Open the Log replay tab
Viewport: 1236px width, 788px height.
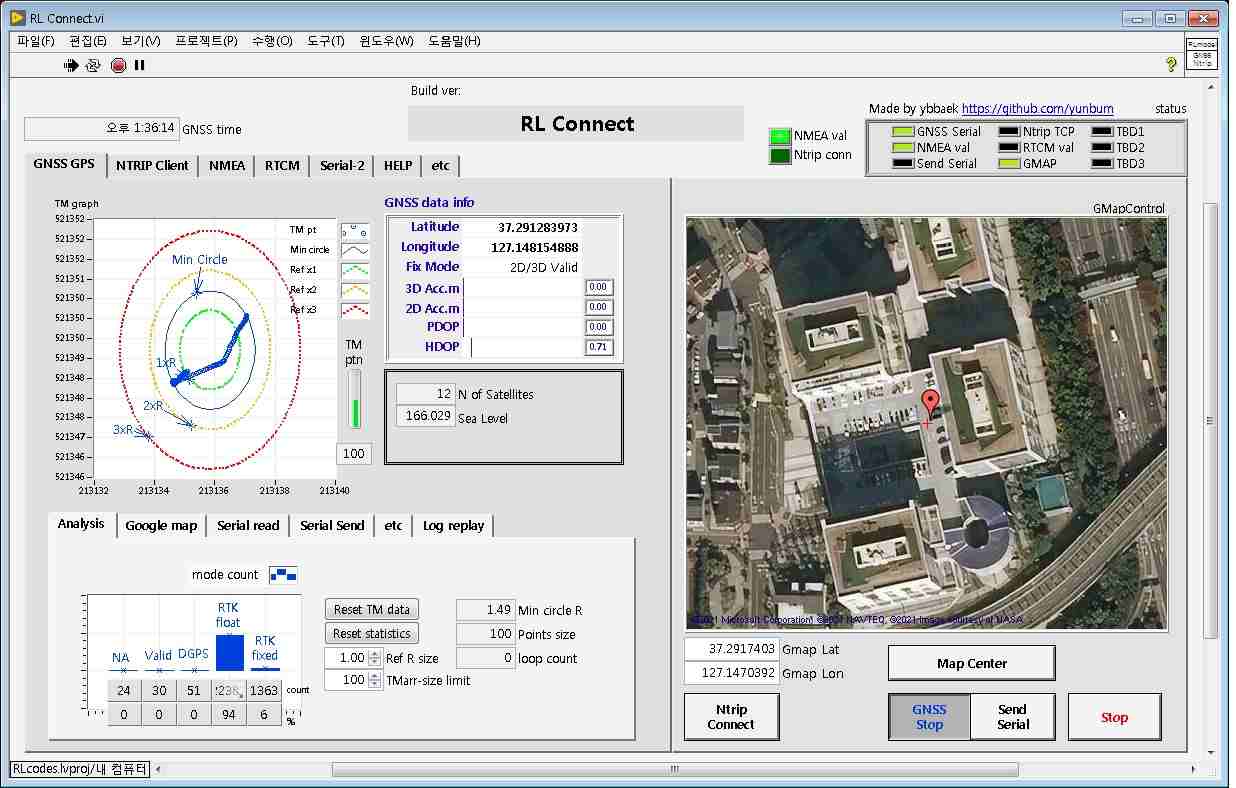click(x=453, y=526)
